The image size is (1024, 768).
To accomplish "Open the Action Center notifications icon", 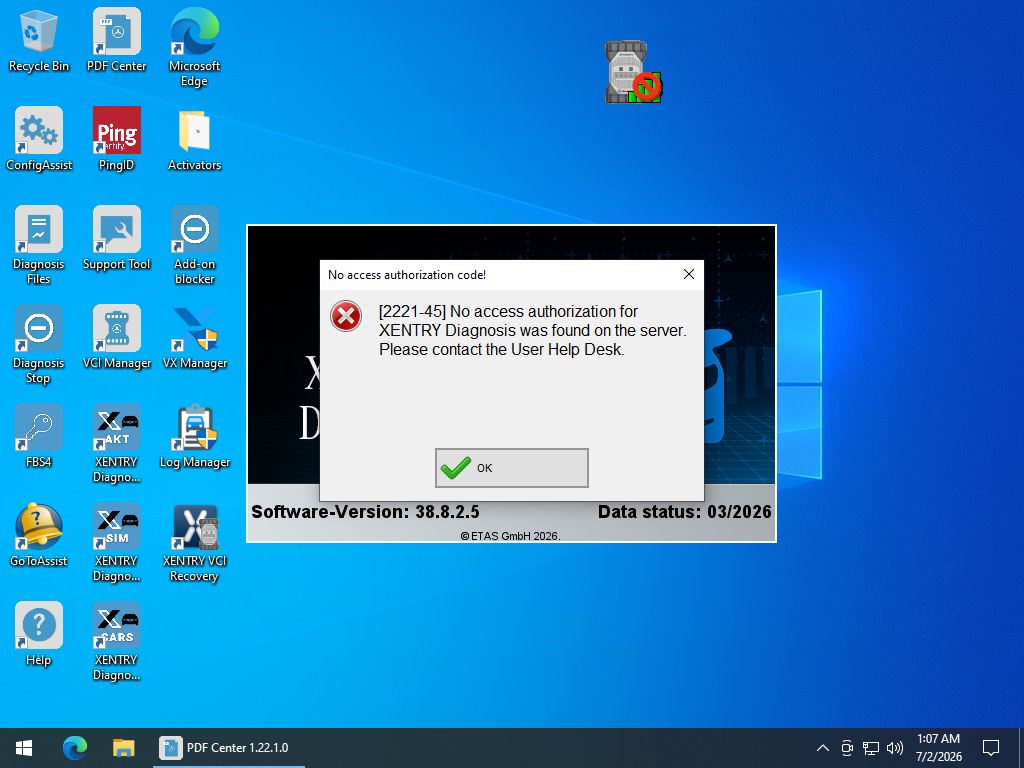I will pyautogui.click(x=991, y=748).
